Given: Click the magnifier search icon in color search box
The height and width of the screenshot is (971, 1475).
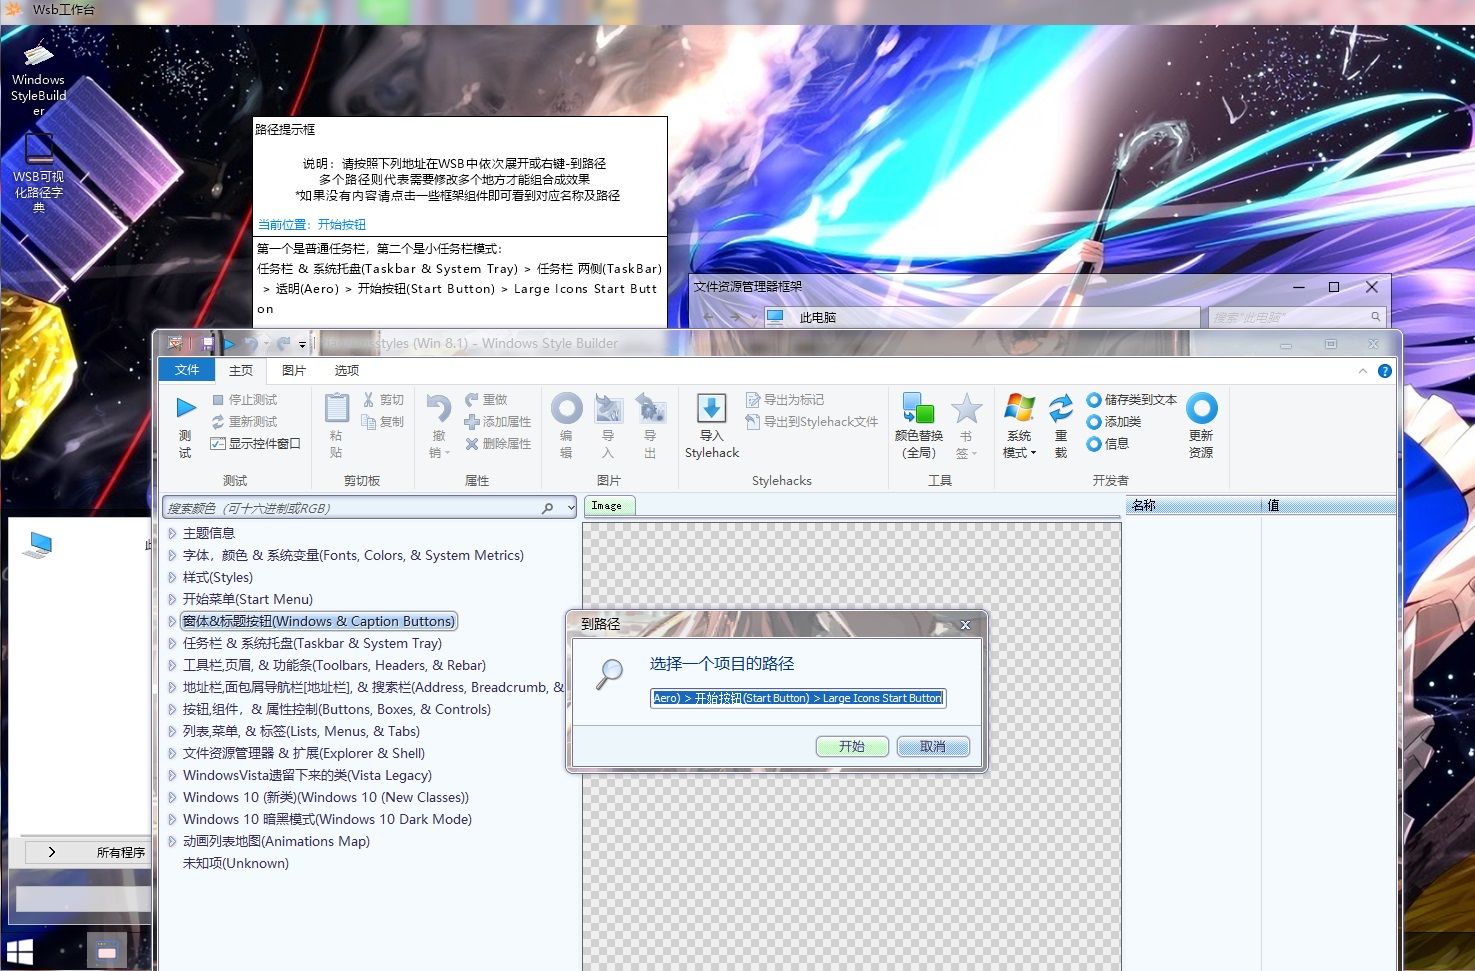Looking at the screenshot, I should pyautogui.click(x=548, y=508).
